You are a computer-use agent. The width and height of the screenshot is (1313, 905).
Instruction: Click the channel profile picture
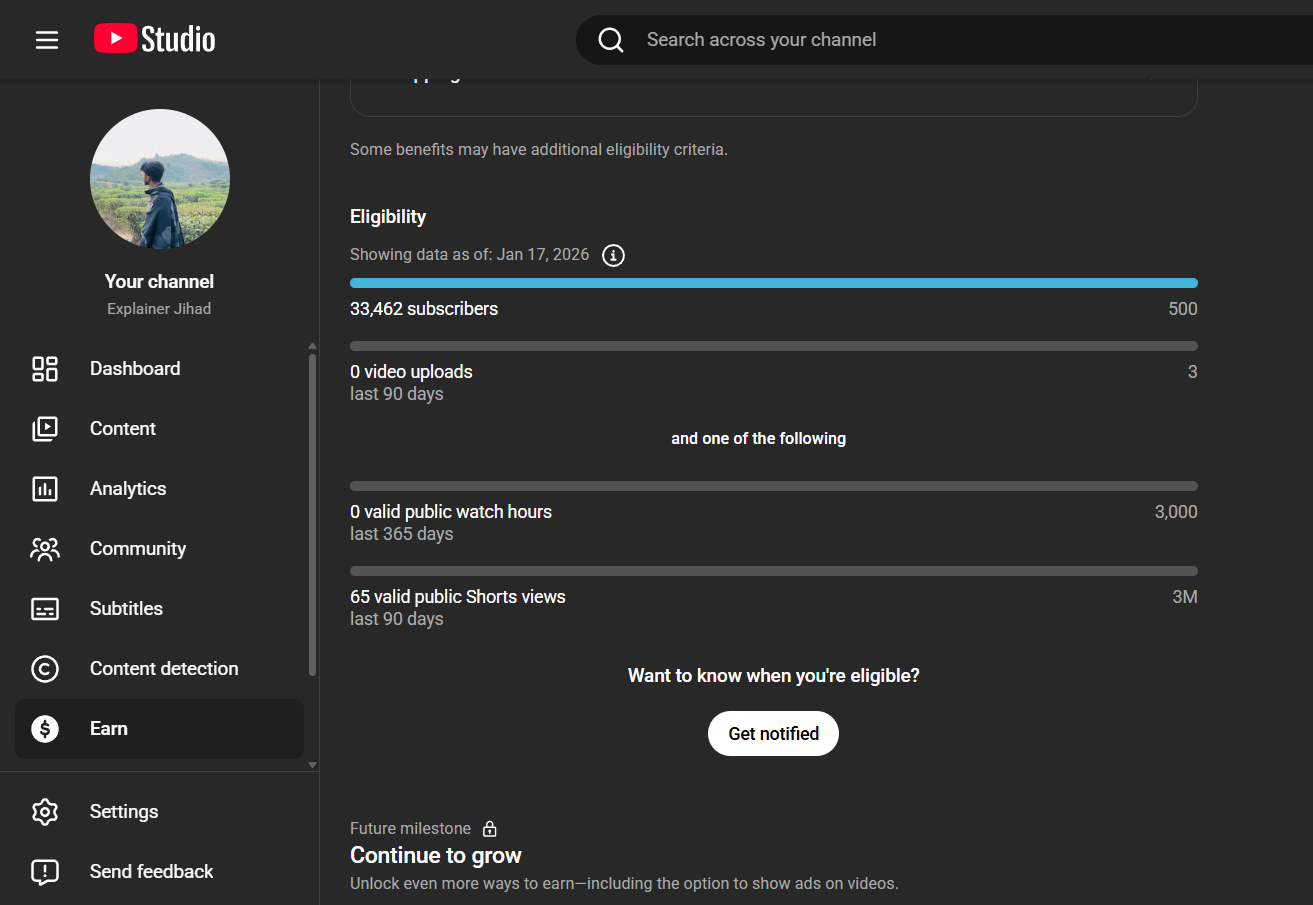[x=160, y=180]
